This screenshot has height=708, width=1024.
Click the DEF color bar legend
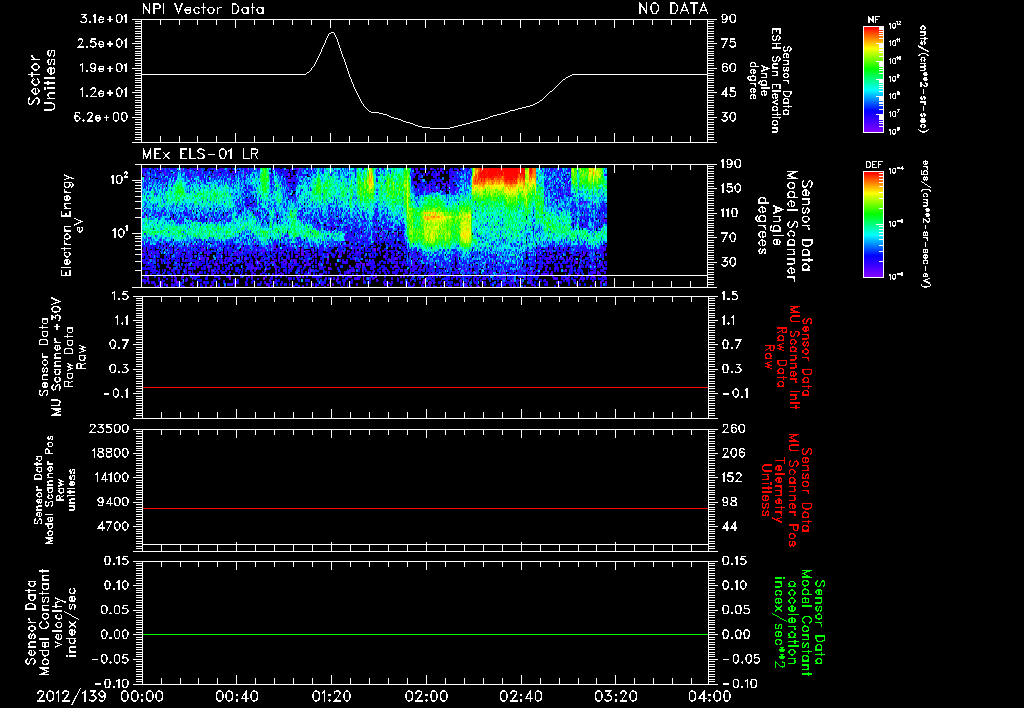click(x=873, y=224)
